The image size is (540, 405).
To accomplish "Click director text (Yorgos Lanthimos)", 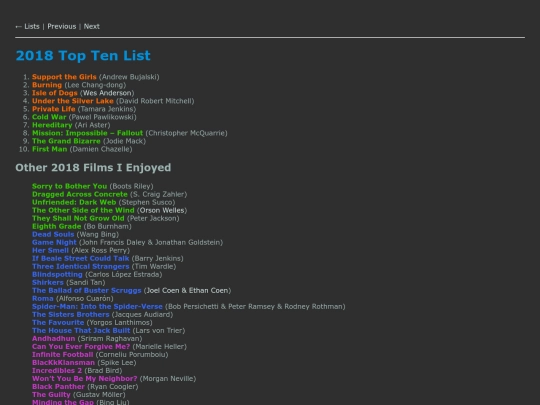I will [x=119, y=323].
